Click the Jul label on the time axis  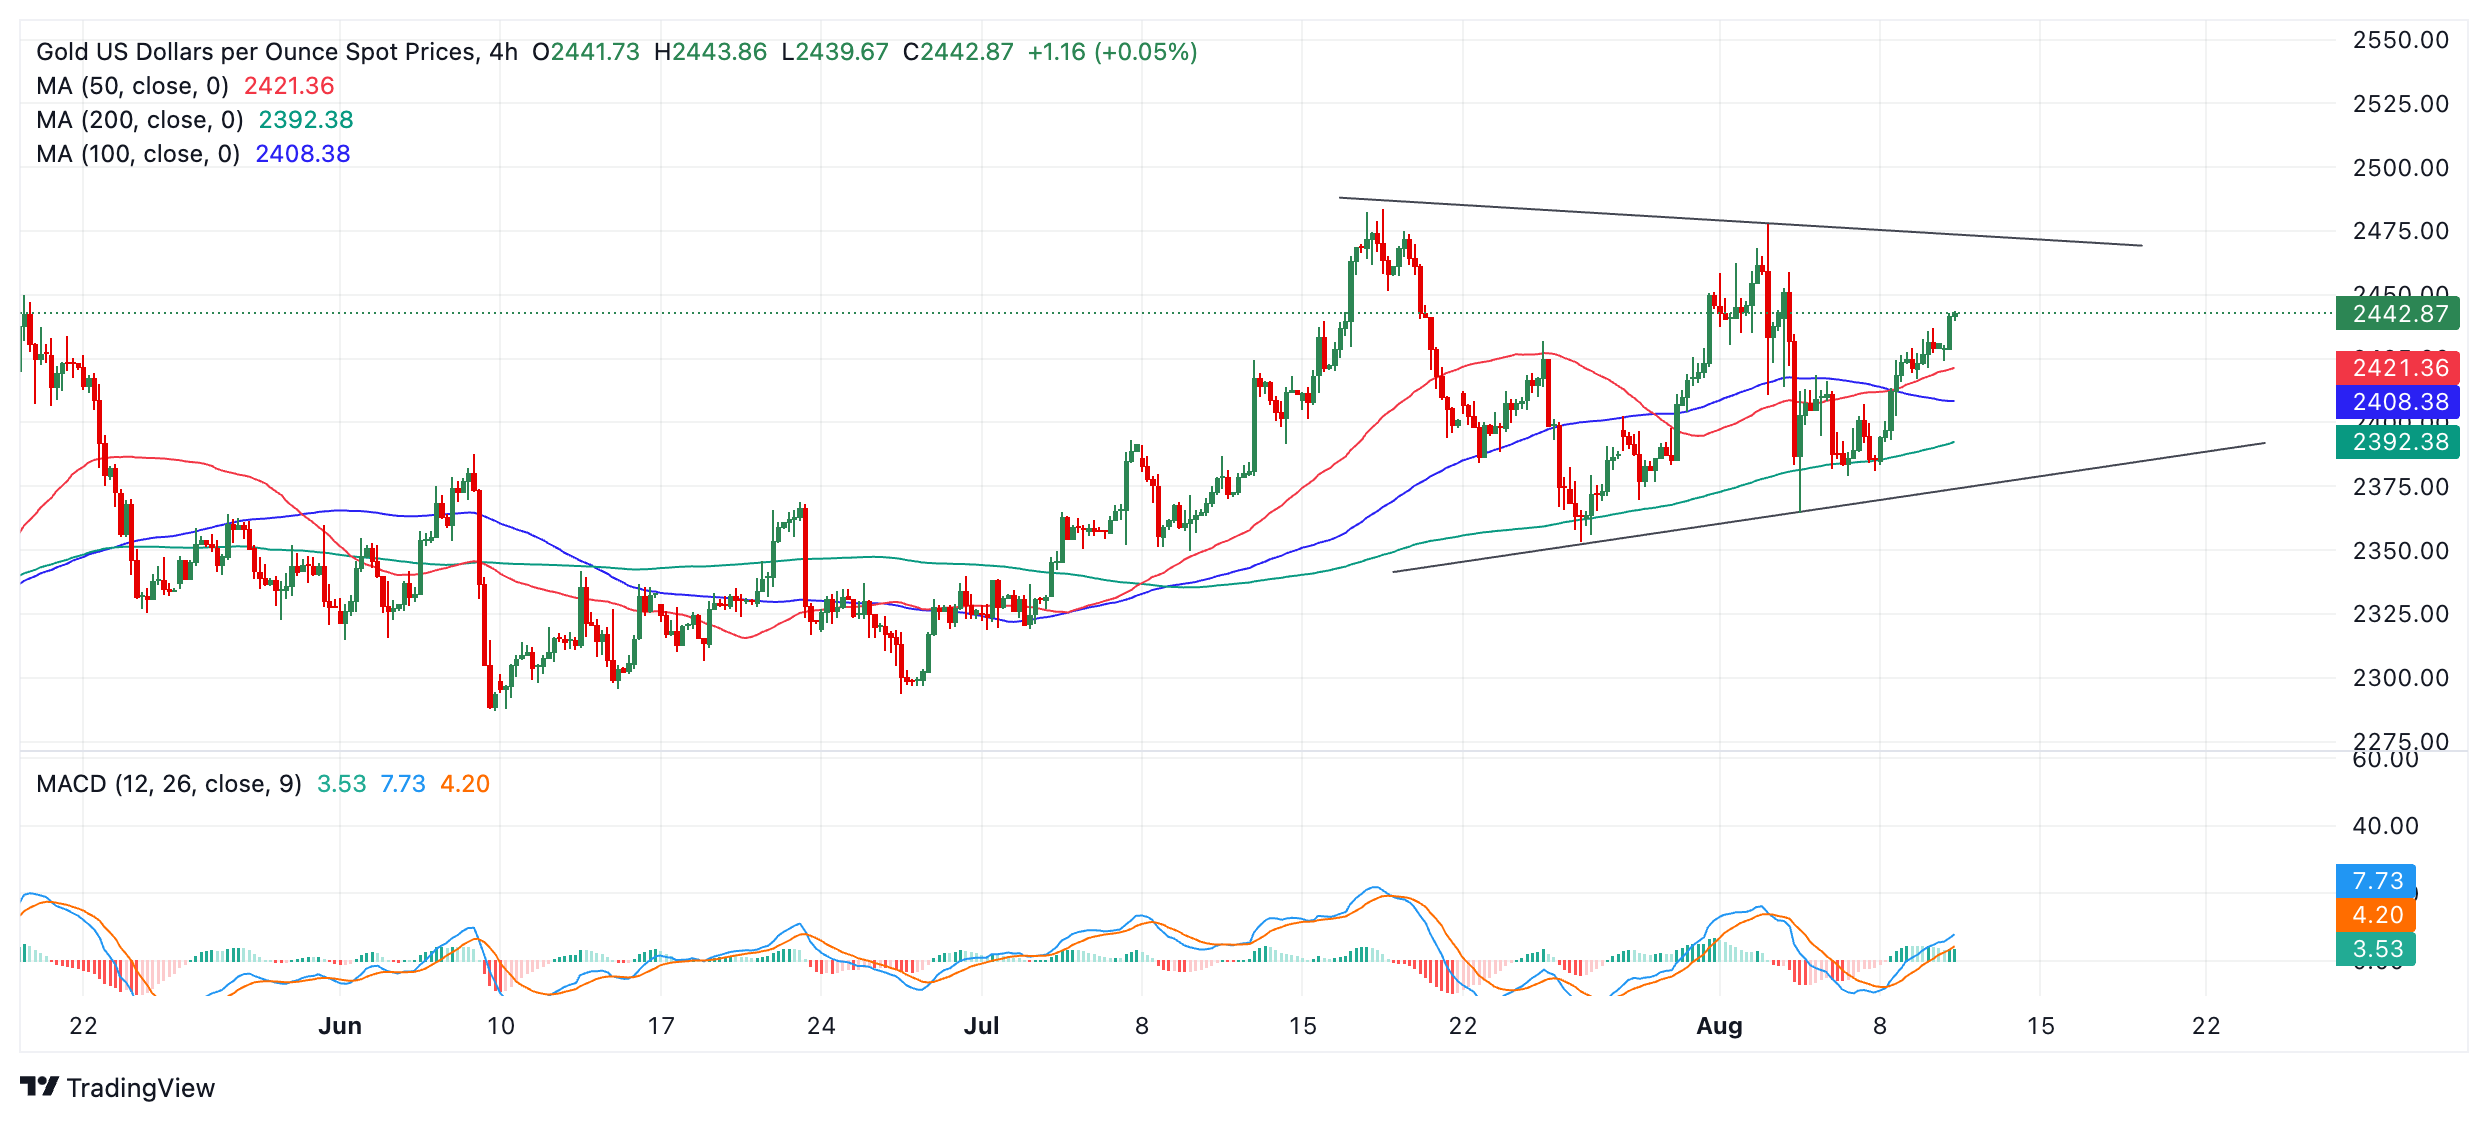pyautogui.click(x=981, y=1026)
